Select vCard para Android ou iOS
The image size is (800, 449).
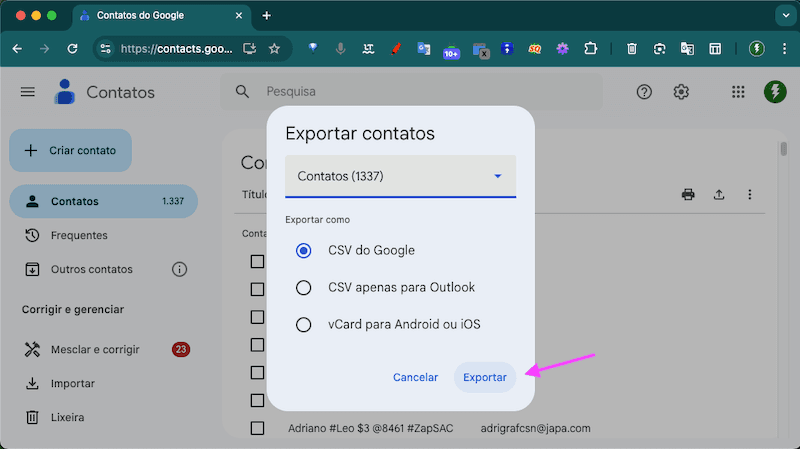point(304,325)
